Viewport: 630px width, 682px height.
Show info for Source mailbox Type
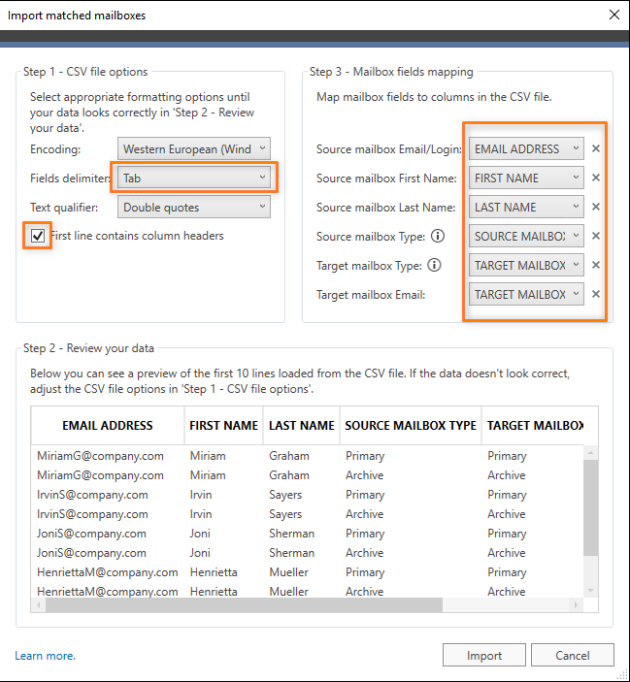tap(438, 236)
